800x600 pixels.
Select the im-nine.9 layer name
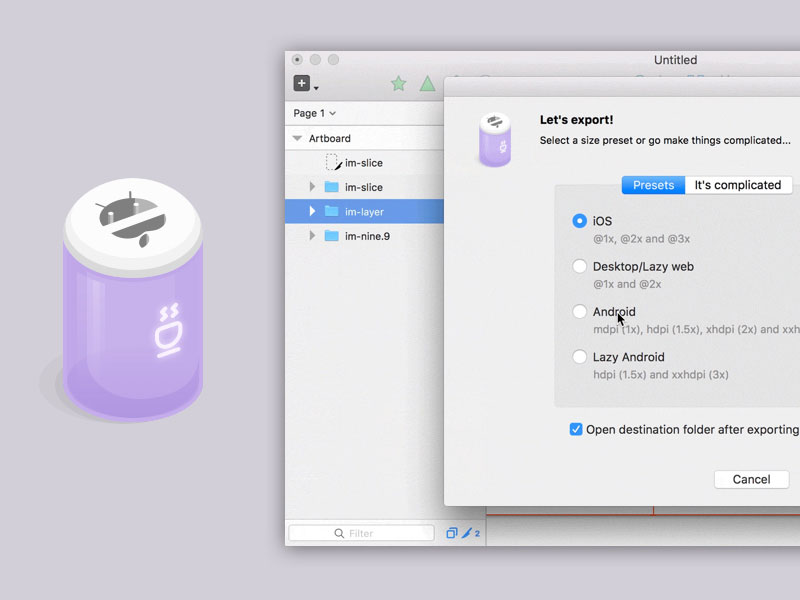coord(367,236)
